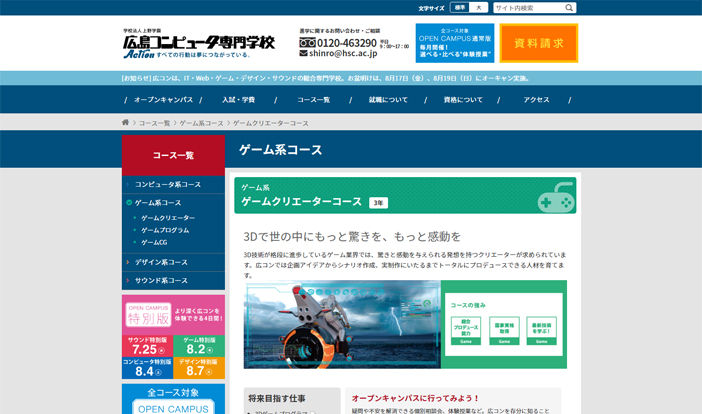Click the search magnifier icon
This screenshot has height=414, width=702.
coord(569,8)
